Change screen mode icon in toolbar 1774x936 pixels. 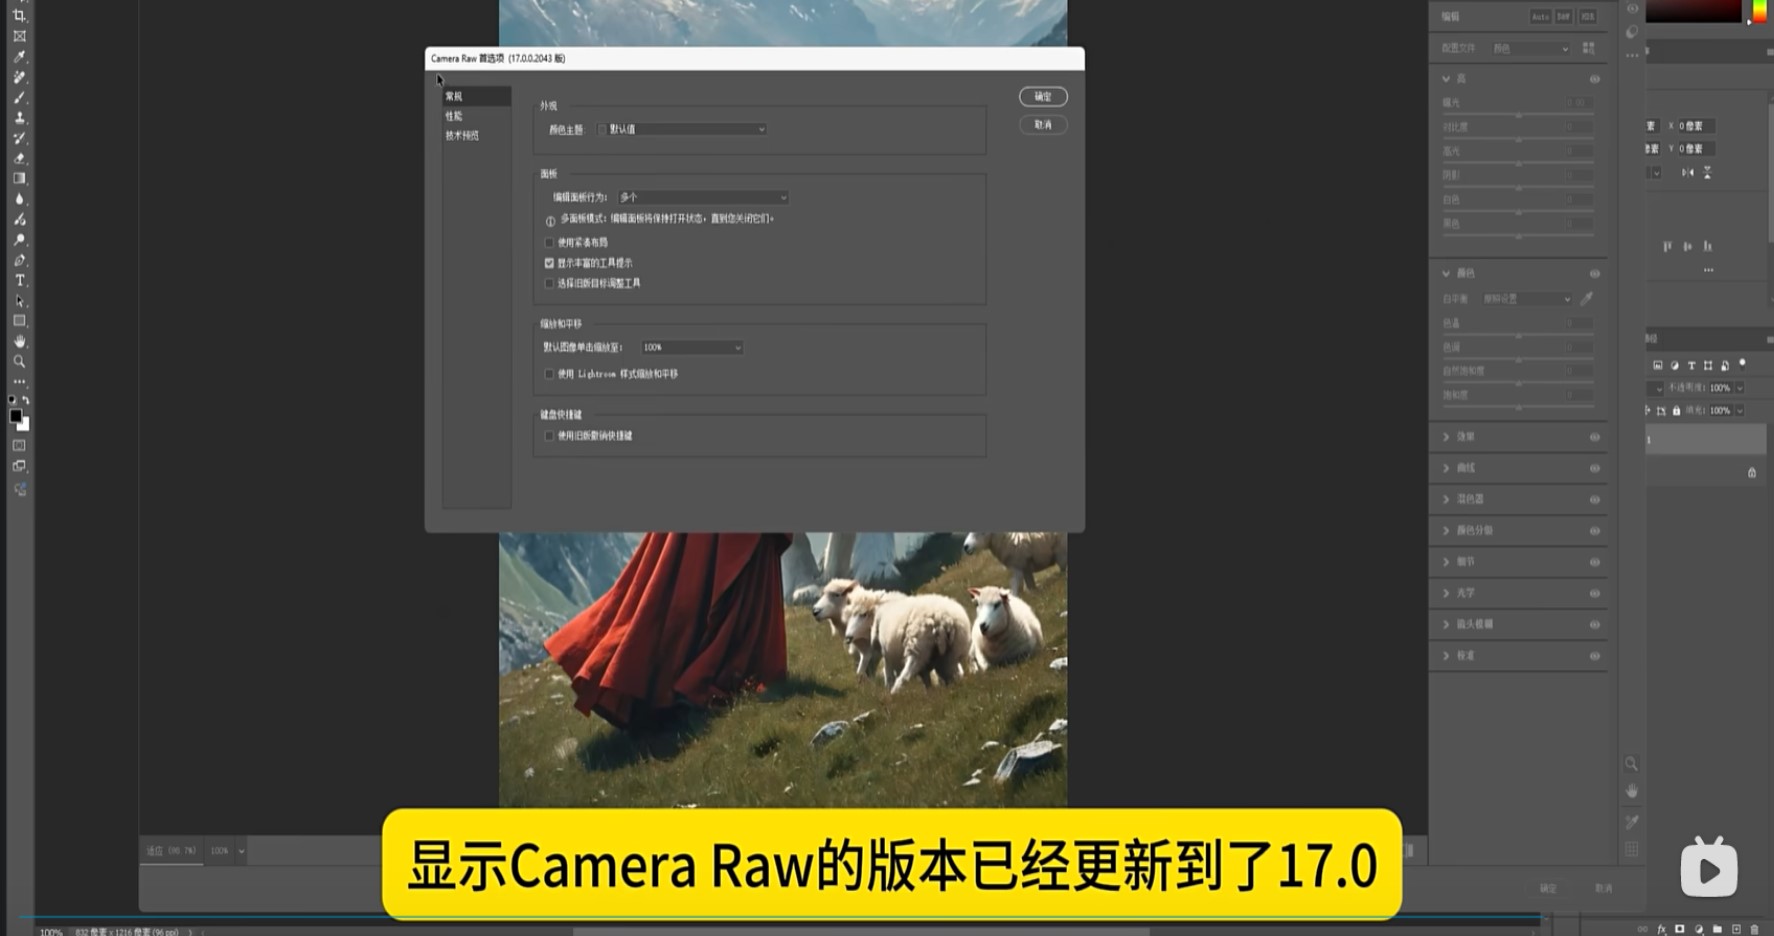19,466
